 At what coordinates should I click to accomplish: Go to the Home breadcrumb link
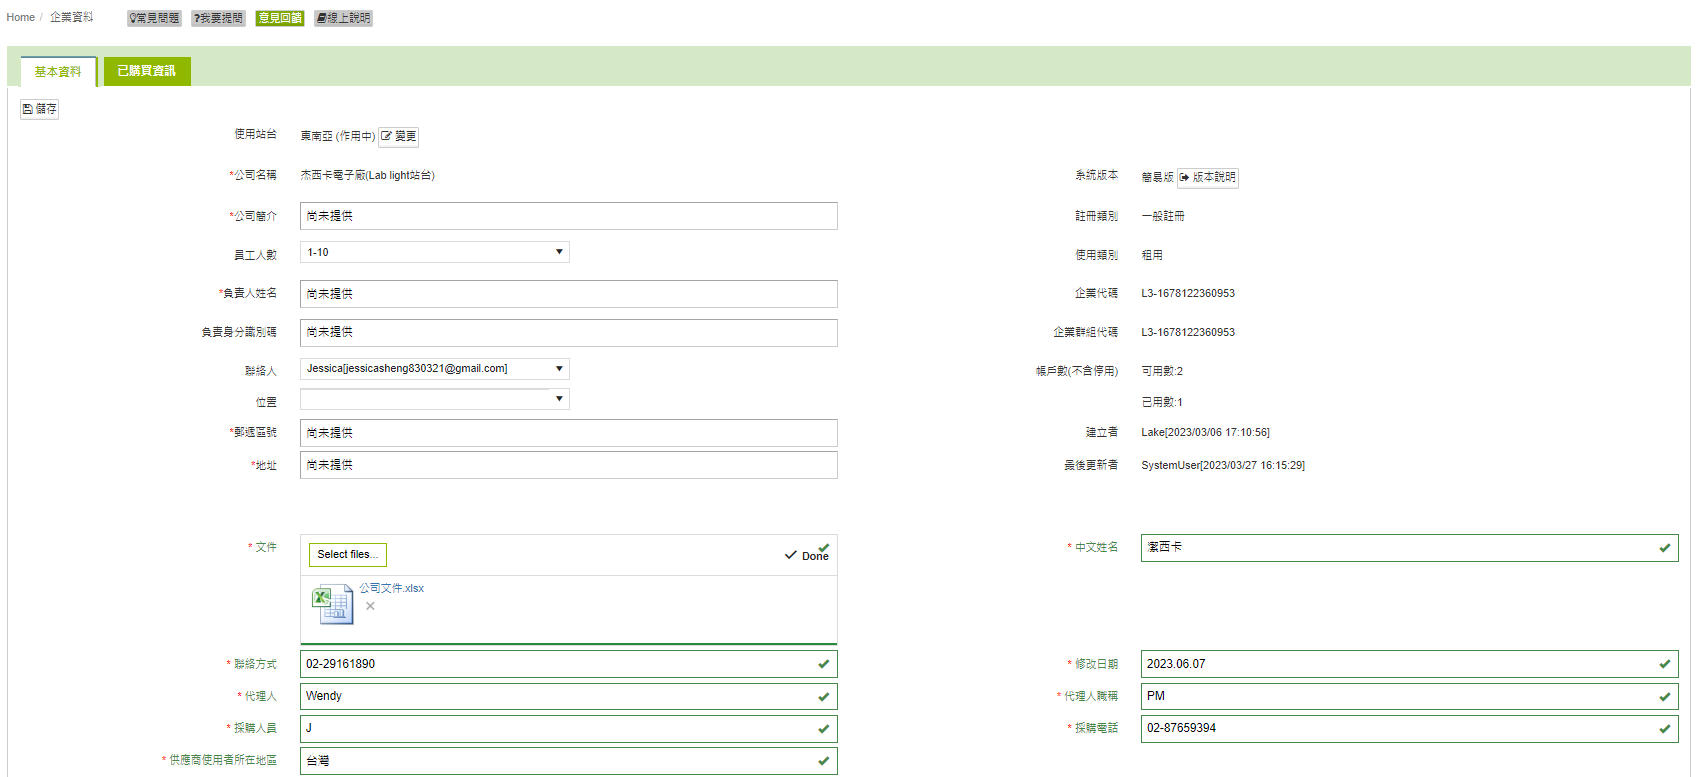(20, 17)
